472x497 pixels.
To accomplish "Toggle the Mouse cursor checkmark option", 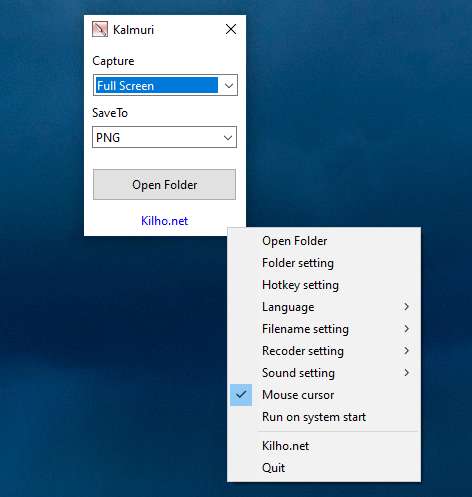I will (324, 395).
